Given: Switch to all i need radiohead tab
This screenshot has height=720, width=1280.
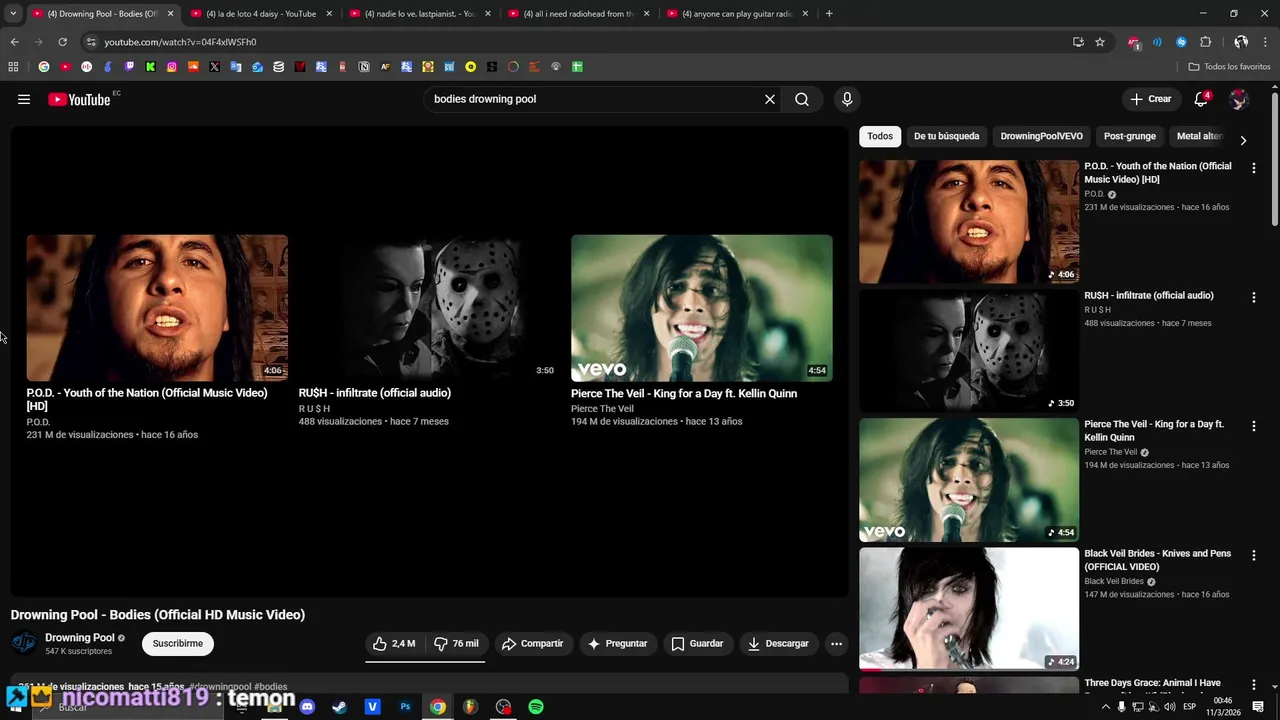Looking at the screenshot, I should (x=577, y=14).
